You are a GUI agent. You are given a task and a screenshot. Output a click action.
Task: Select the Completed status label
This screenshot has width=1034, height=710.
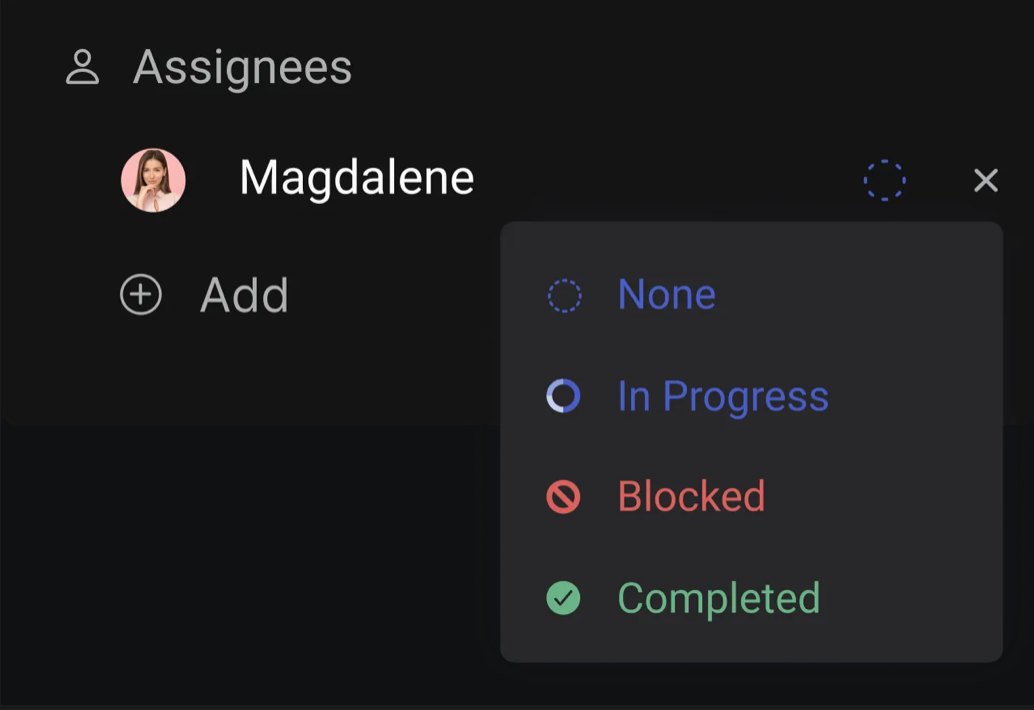[719, 599]
